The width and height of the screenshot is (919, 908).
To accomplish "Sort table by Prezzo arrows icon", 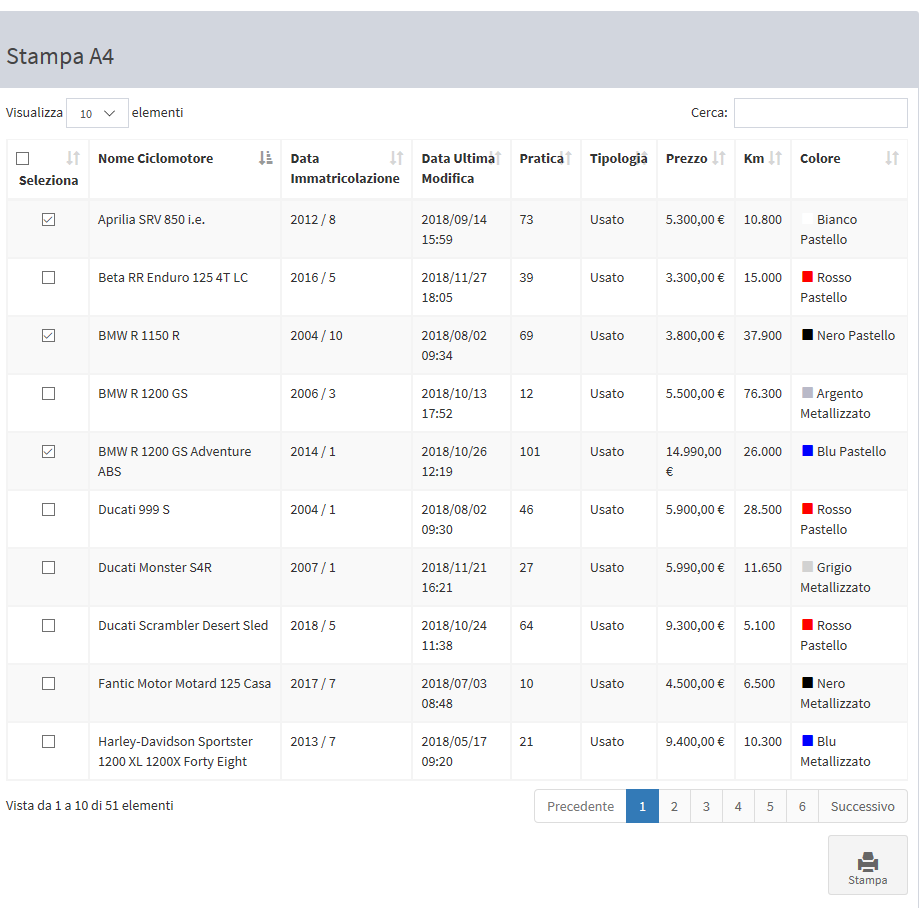I will click(x=718, y=158).
